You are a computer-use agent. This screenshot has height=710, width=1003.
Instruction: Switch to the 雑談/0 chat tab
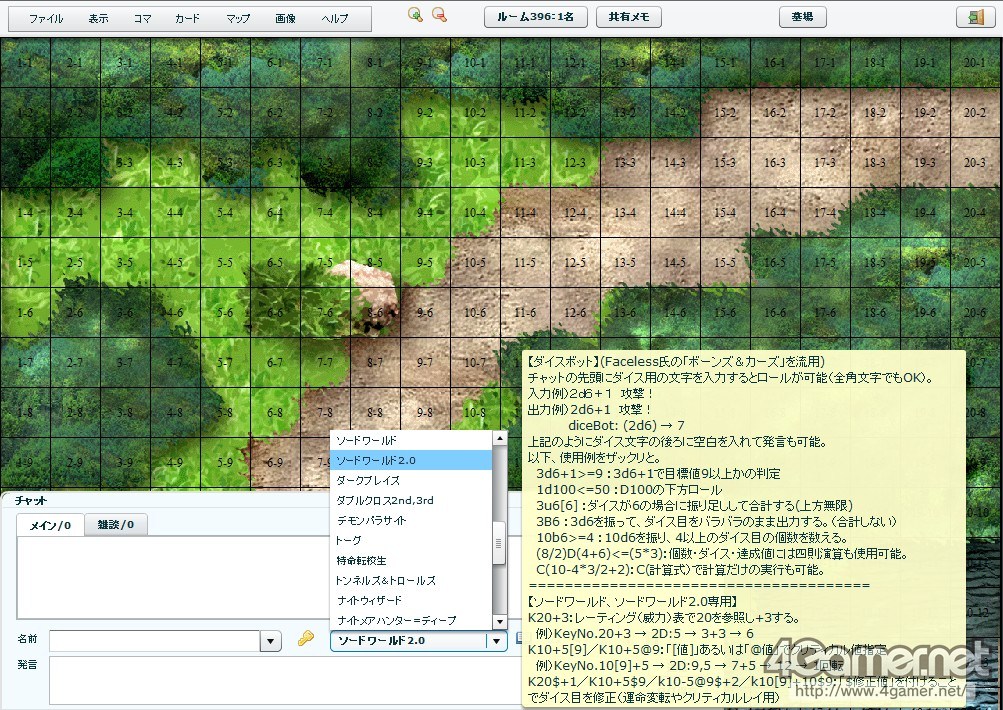(x=116, y=525)
